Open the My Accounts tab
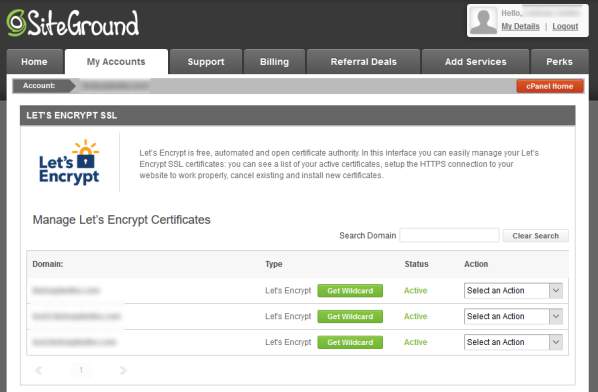This screenshot has height=392, width=598. (116, 62)
